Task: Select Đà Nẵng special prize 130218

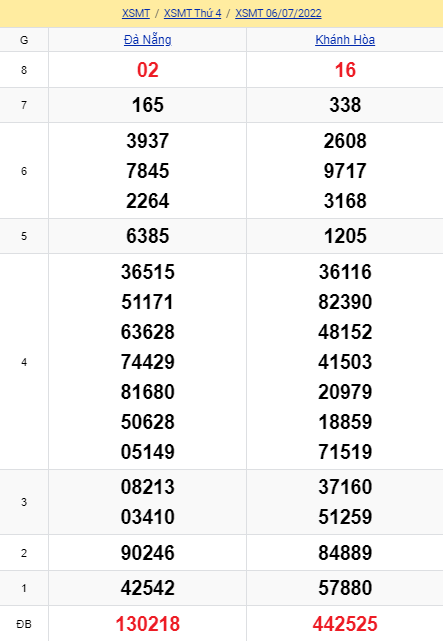Action: coord(148,624)
